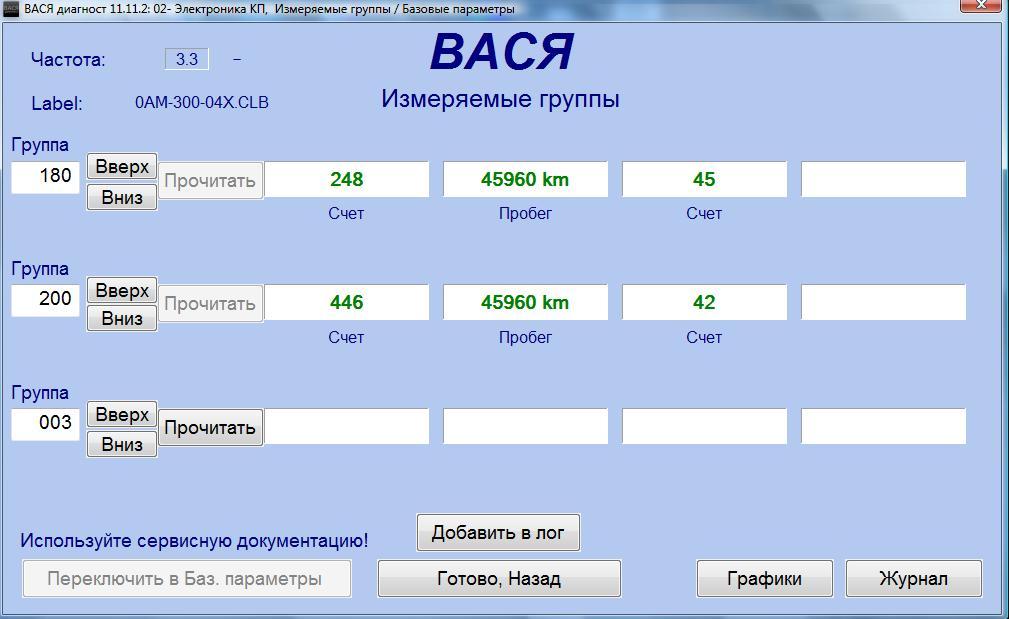Screen dimensions: 1009x619
Task: Click the Используйте сервисную документацию! notice
Action: pos(194,540)
